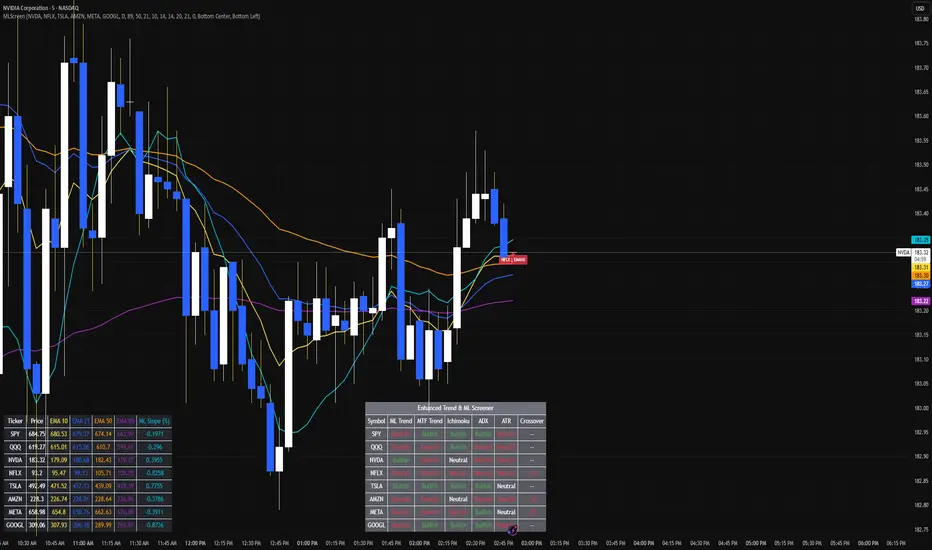Click NVDA row in the screener table

tap(455, 460)
